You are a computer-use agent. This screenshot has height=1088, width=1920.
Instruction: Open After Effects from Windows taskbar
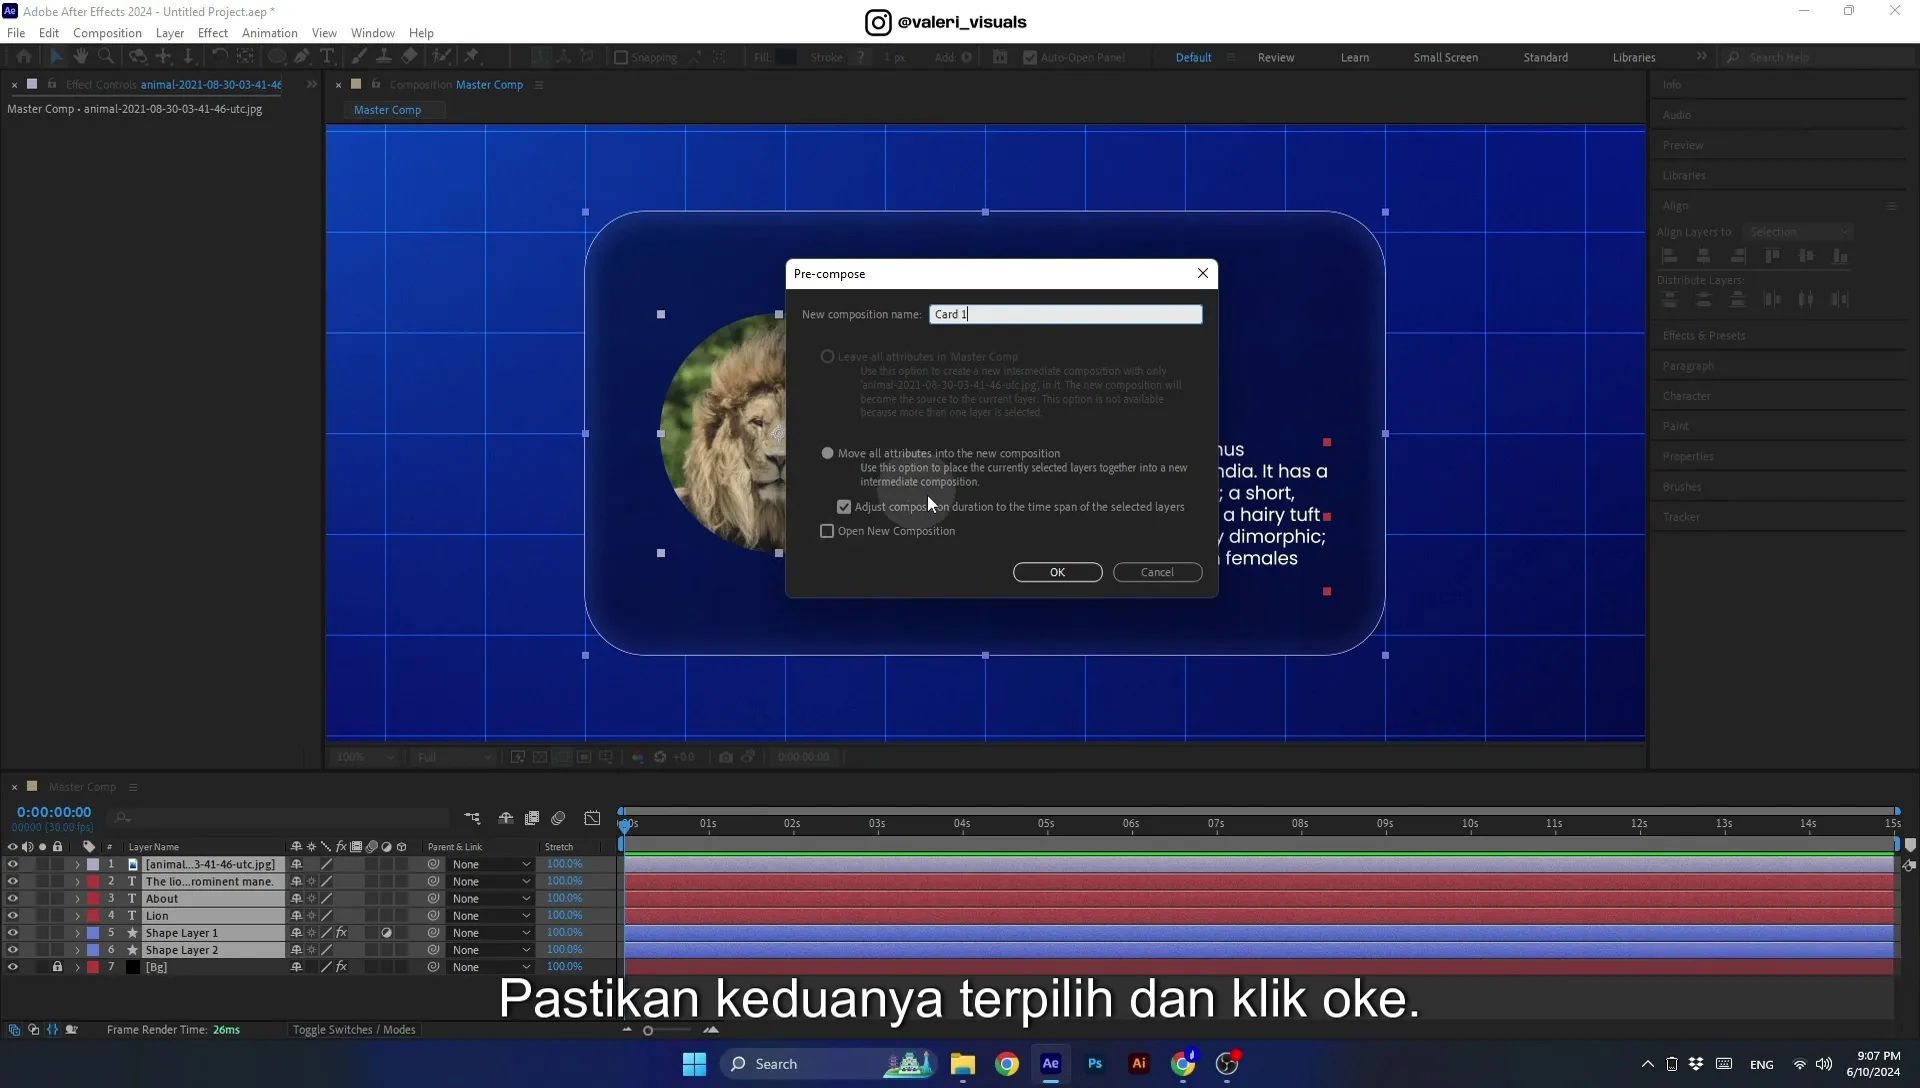(x=1050, y=1064)
